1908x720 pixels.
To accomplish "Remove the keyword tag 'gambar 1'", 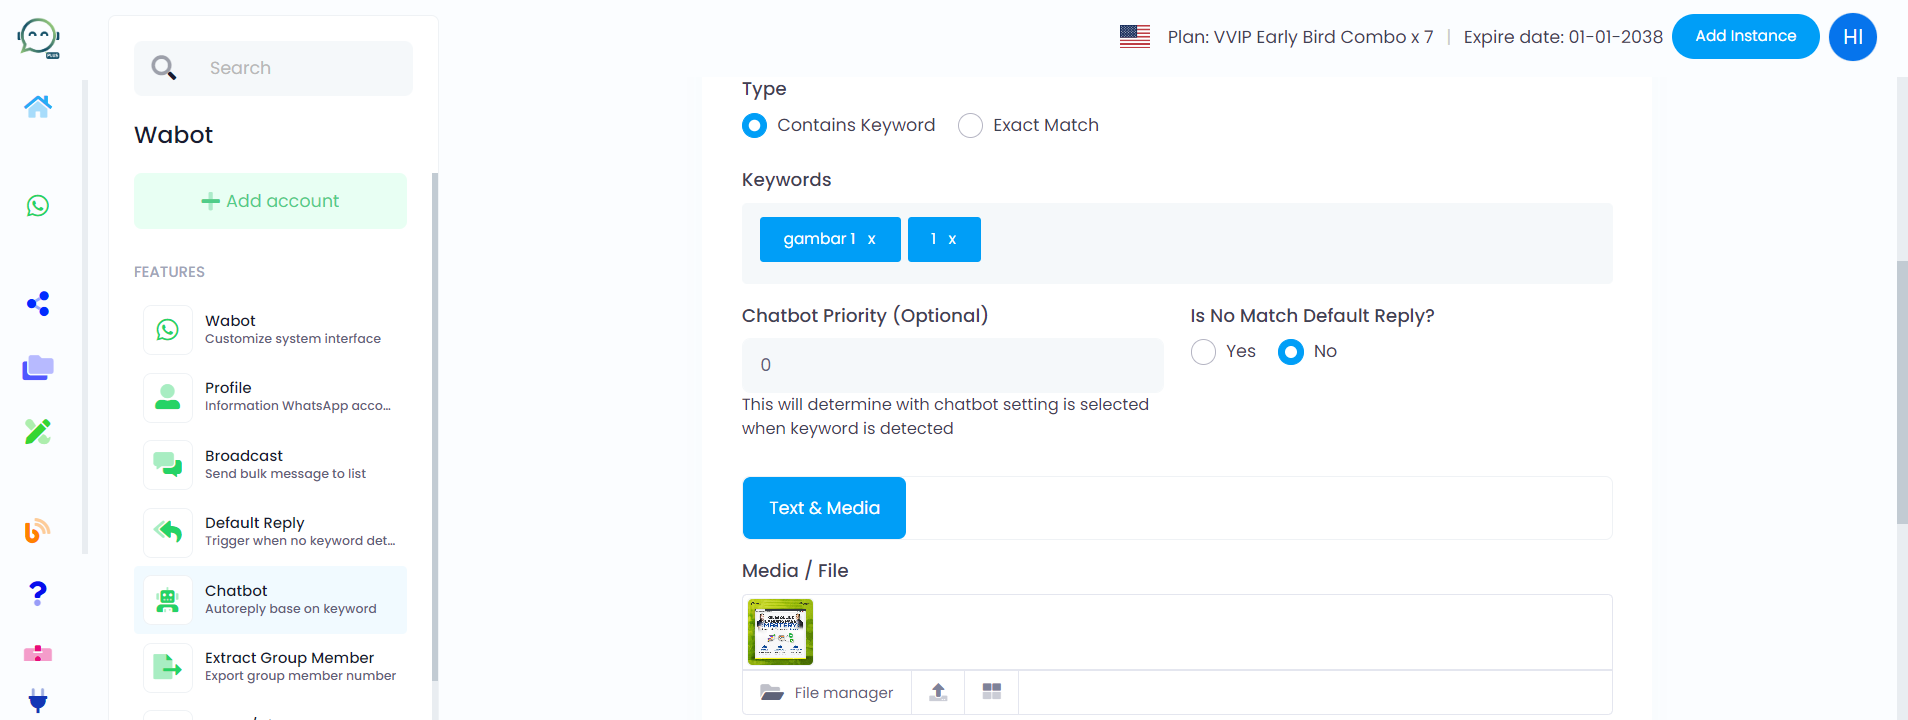I will coord(871,239).
